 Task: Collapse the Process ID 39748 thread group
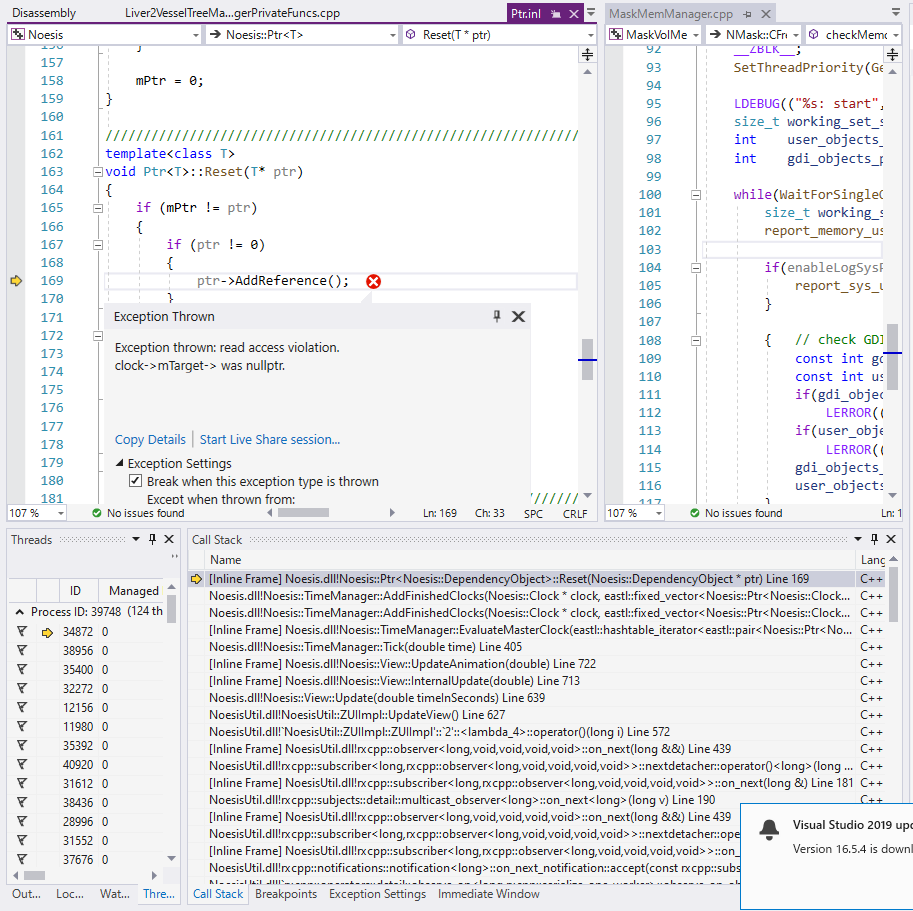(x=20, y=612)
